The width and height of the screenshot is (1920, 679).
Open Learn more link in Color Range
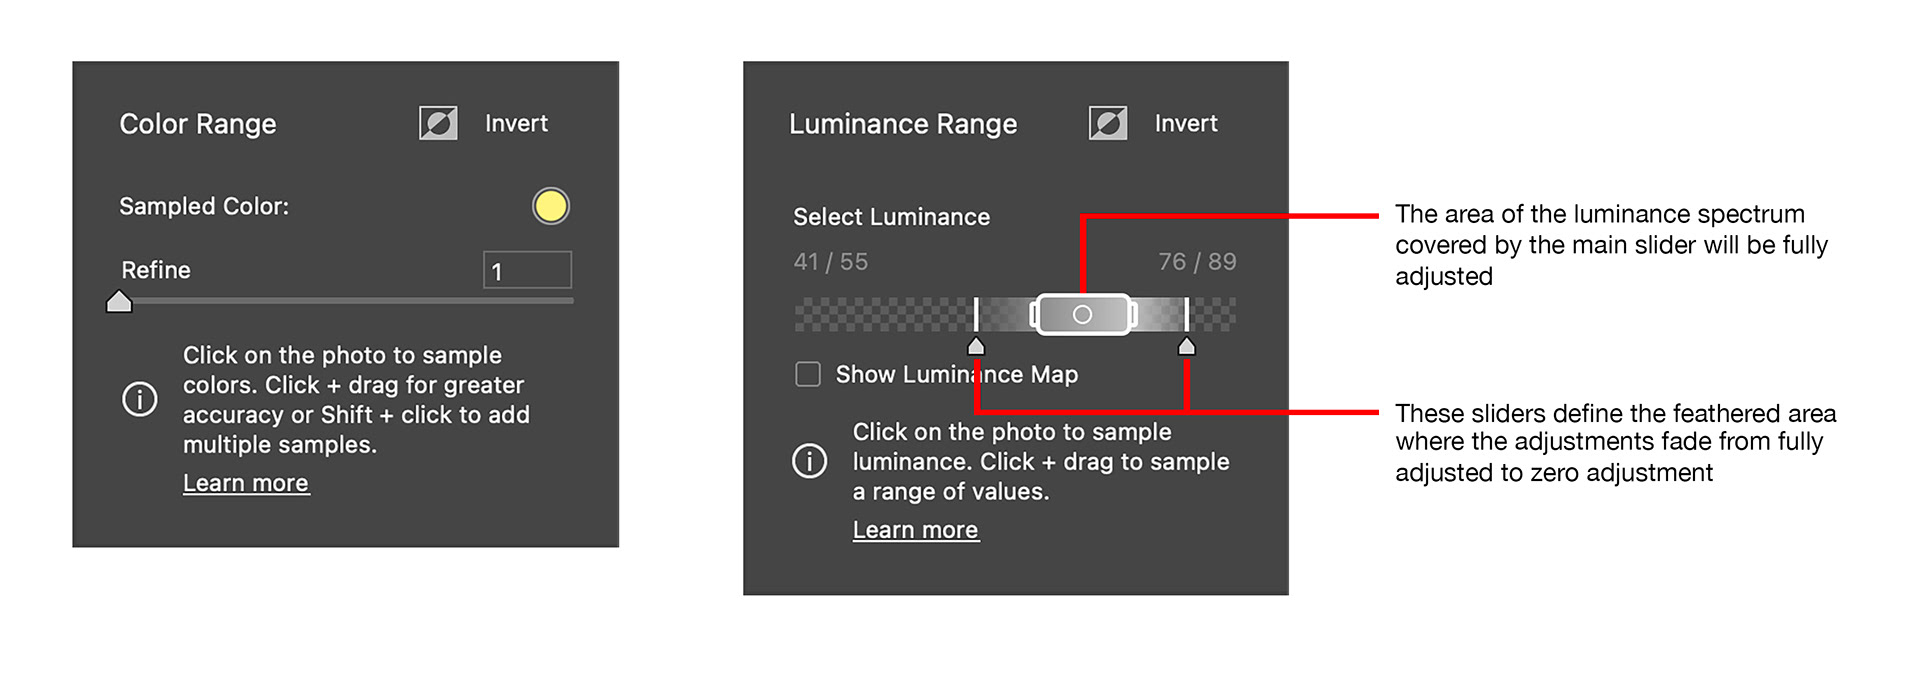pyautogui.click(x=246, y=483)
